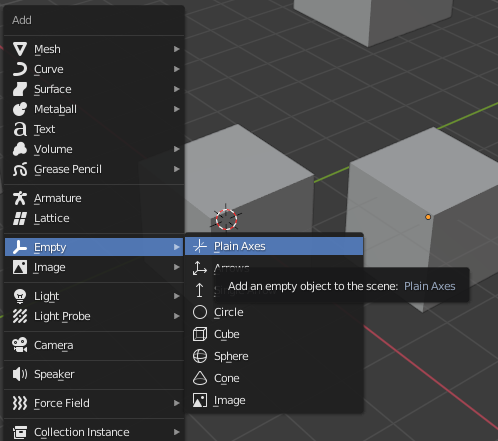Expand the Light Probe submenu arrow
Viewport: 498px width, 441px height.
click(177, 316)
